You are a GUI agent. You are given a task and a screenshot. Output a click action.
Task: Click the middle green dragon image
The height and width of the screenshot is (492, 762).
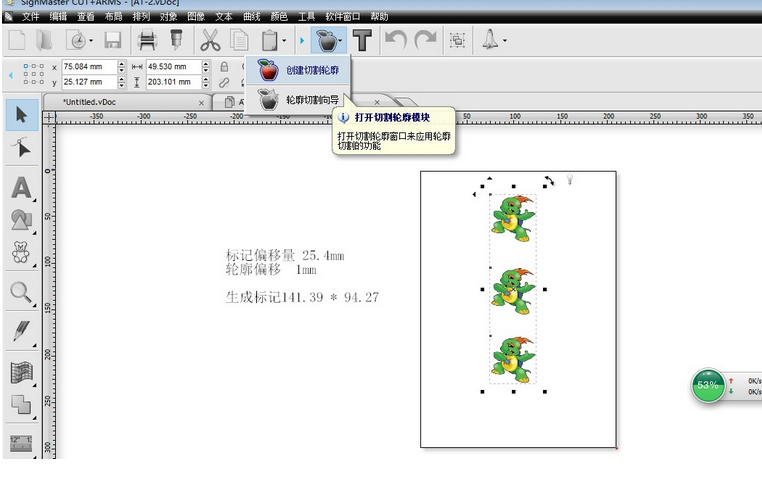click(x=513, y=287)
